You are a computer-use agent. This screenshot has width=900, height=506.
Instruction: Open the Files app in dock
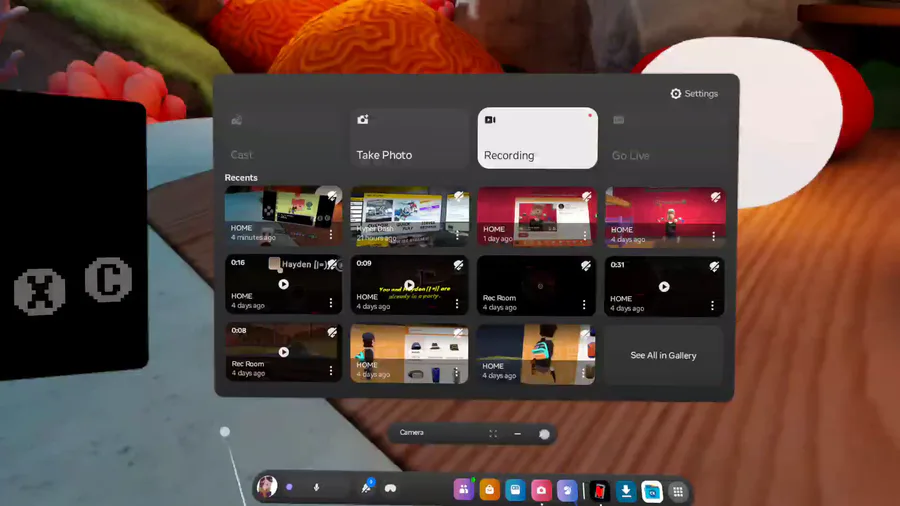tap(652, 492)
